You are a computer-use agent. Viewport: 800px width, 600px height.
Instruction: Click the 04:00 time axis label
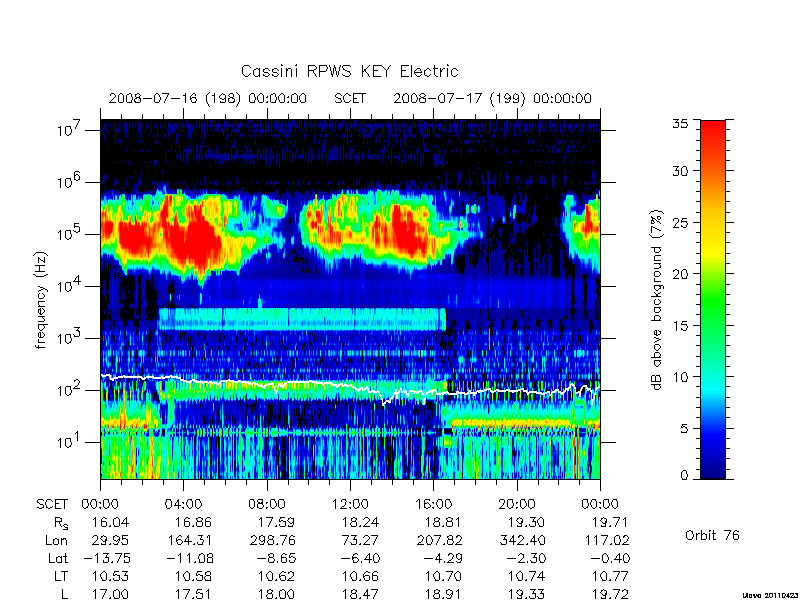[183, 505]
